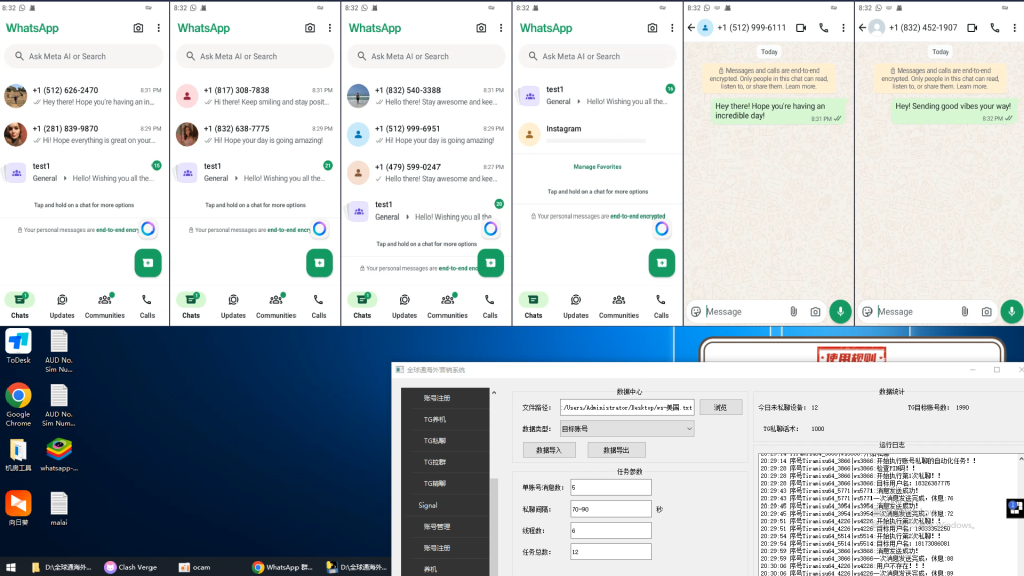The width and height of the screenshot is (1024, 576).
Task: Select TG拉群 in the marketing tool sidebar
Action: 435,462
